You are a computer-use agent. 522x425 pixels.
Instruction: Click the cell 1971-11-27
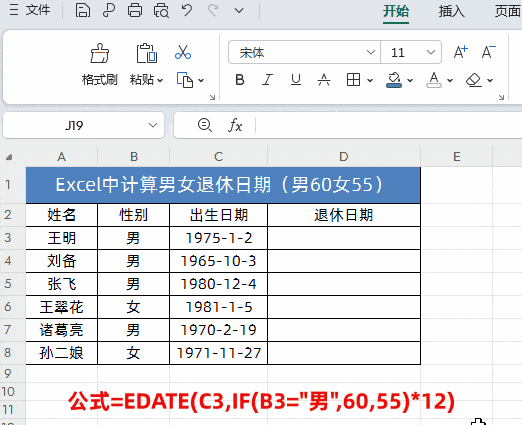click(218, 353)
